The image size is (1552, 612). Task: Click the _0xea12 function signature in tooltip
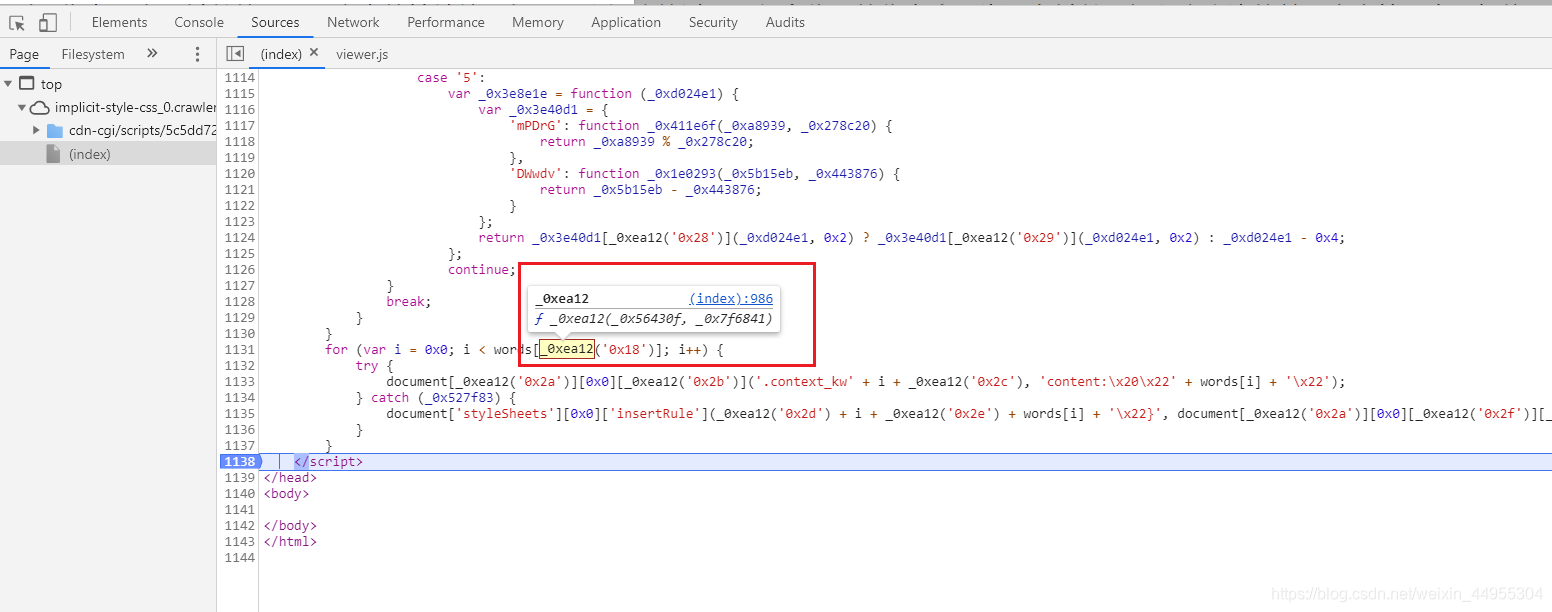click(x=654, y=319)
